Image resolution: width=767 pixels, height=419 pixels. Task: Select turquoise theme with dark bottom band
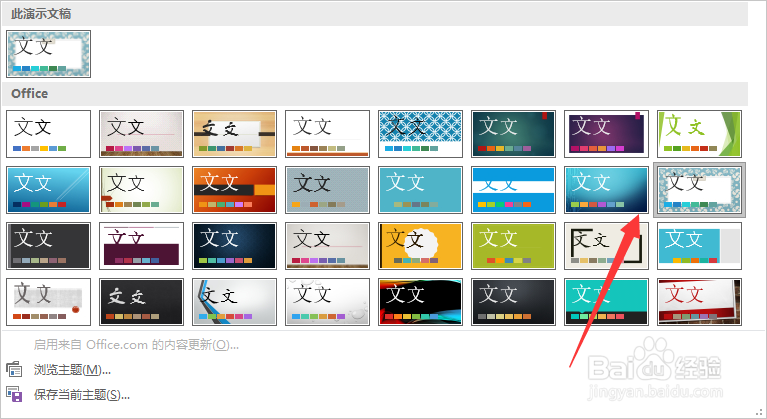606,302
